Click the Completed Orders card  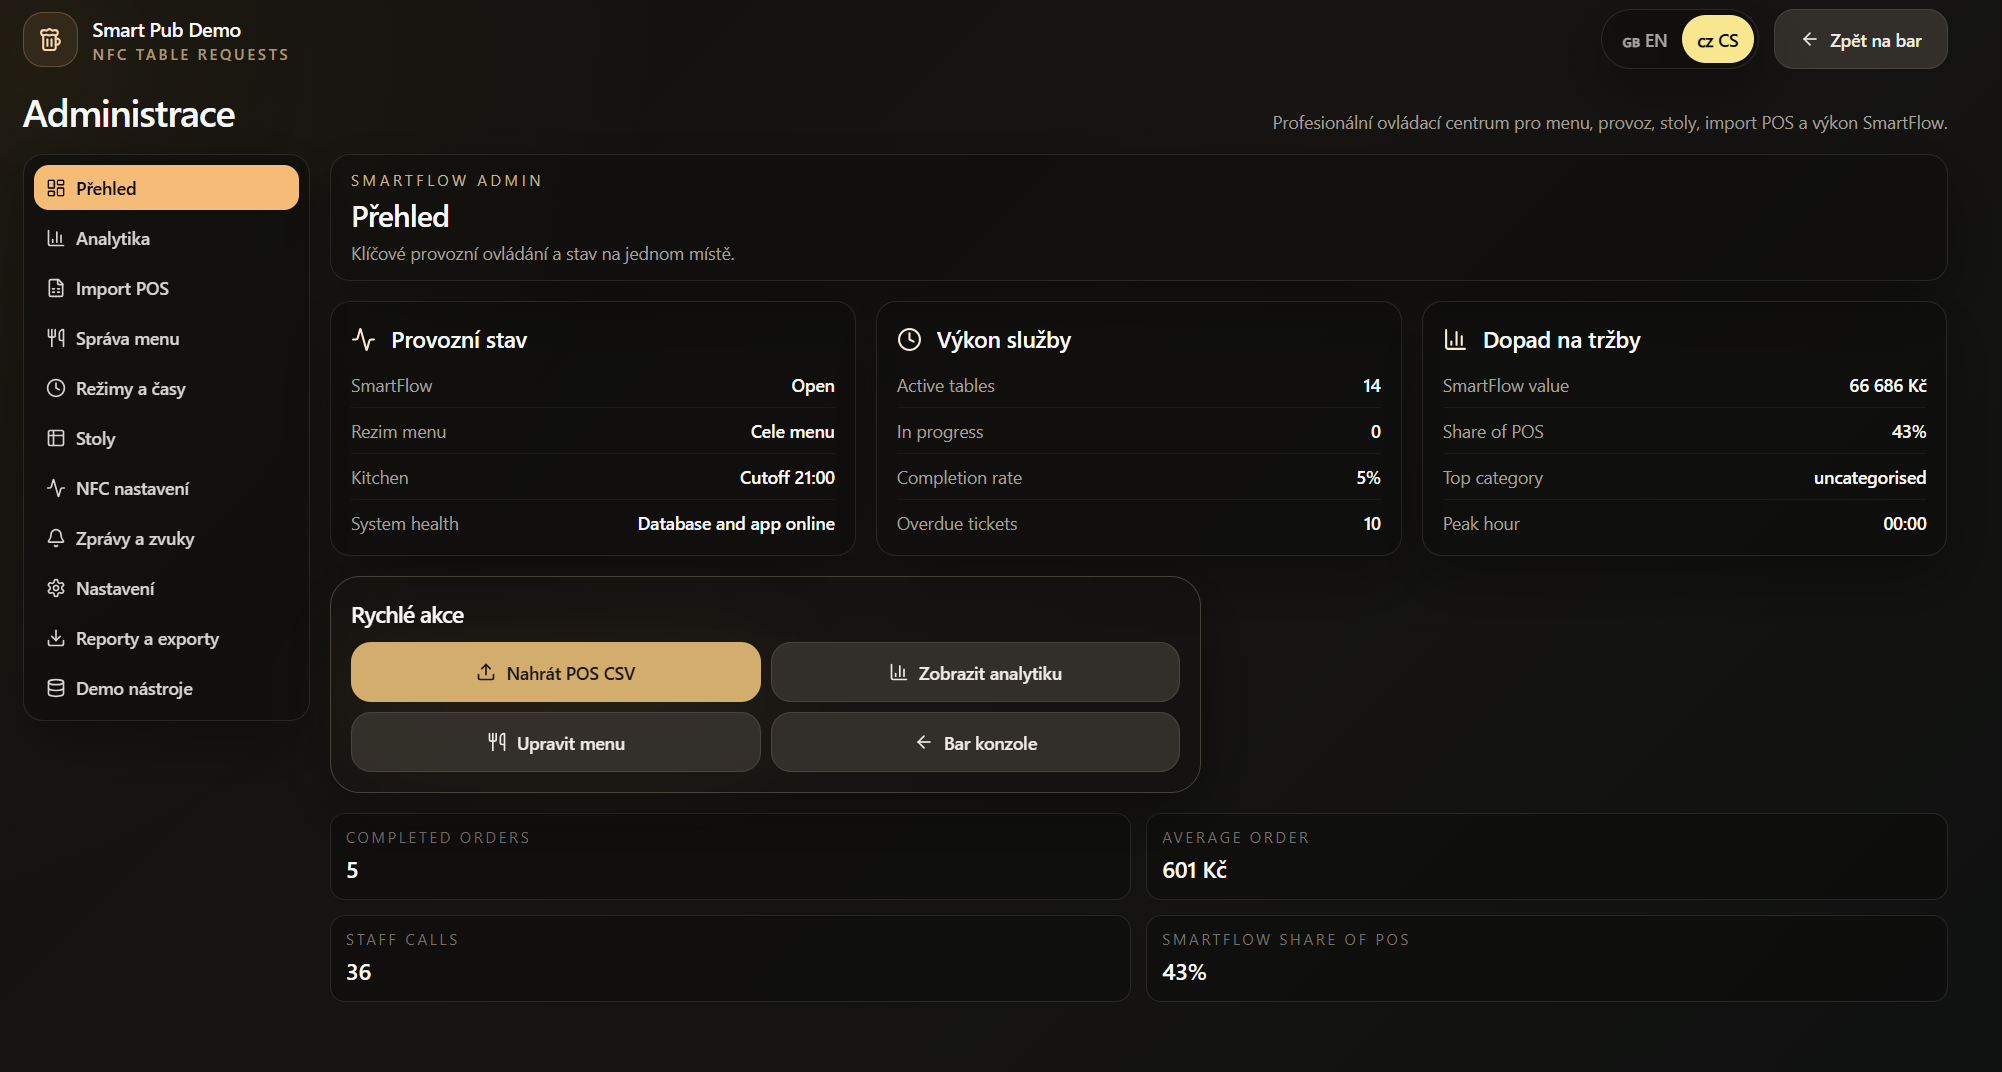click(x=730, y=856)
